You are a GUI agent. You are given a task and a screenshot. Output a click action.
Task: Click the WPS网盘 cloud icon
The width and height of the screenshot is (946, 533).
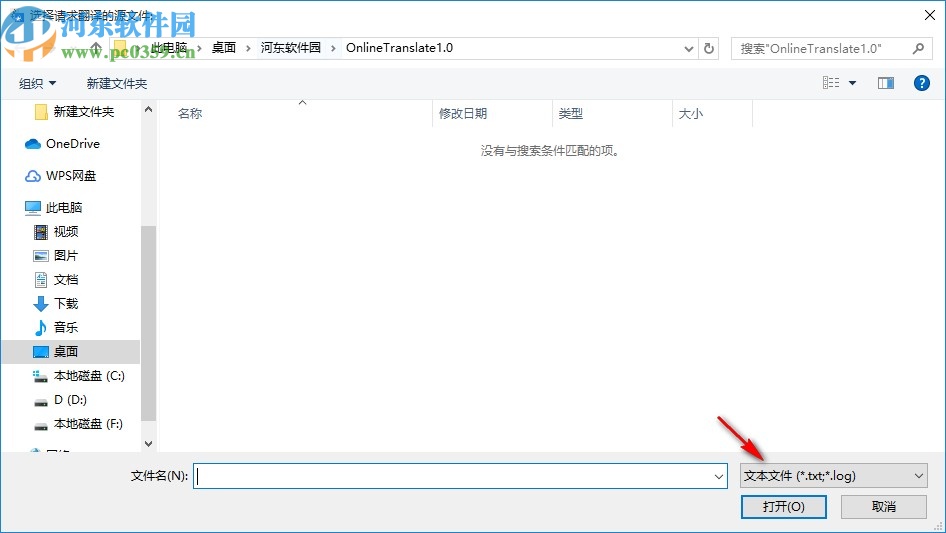(x=33, y=176)
